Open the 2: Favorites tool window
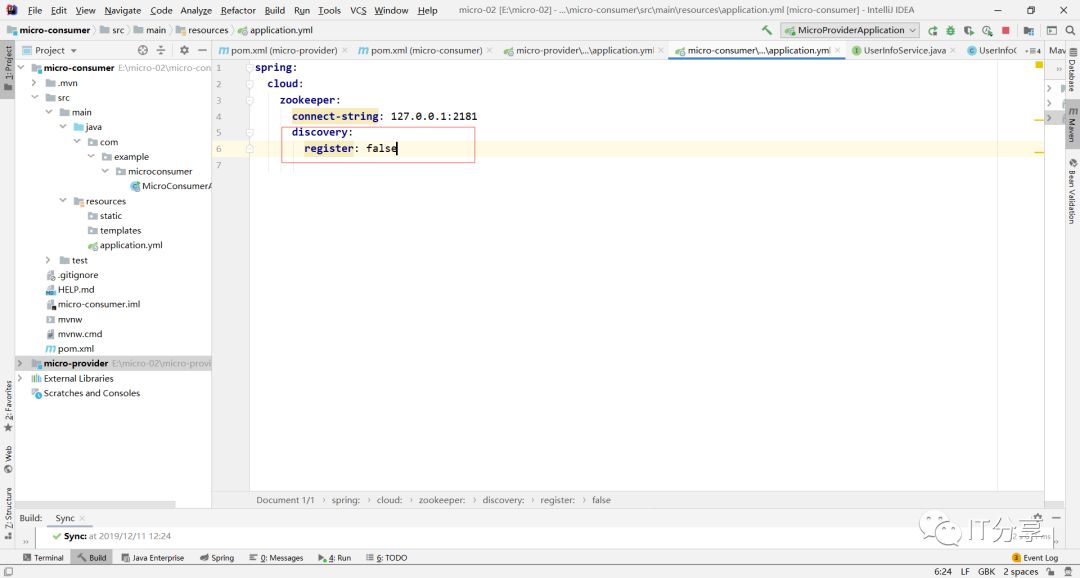1080x578 pixels. 8,406
